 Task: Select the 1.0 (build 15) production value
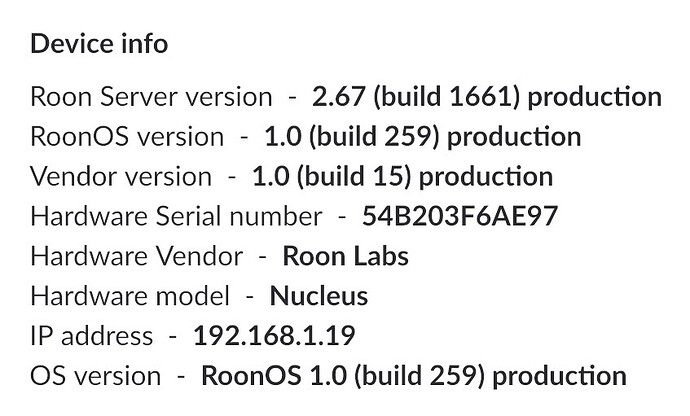[x=402, y=177]
